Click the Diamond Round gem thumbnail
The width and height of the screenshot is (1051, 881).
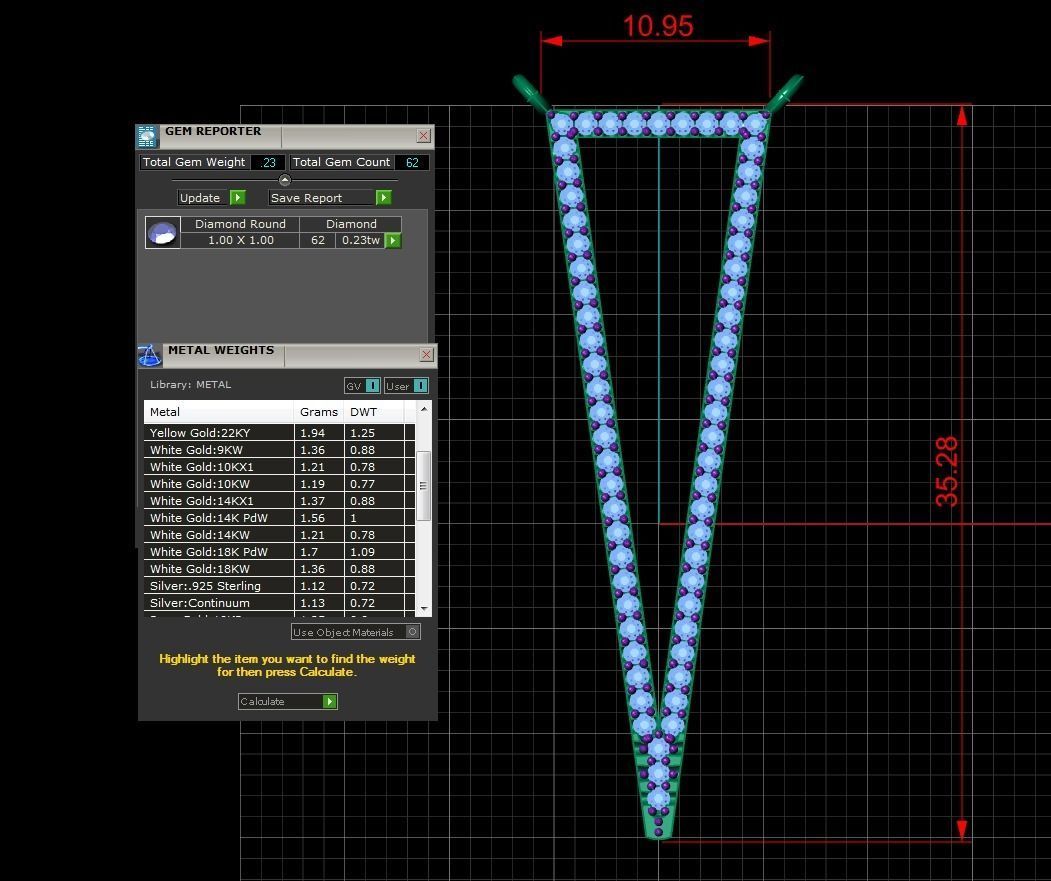tap(162, 233)
